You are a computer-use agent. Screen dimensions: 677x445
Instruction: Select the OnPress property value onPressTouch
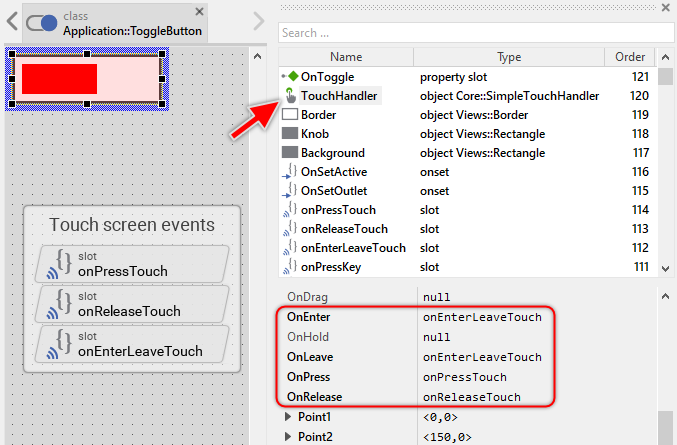[x=464, y=377]
